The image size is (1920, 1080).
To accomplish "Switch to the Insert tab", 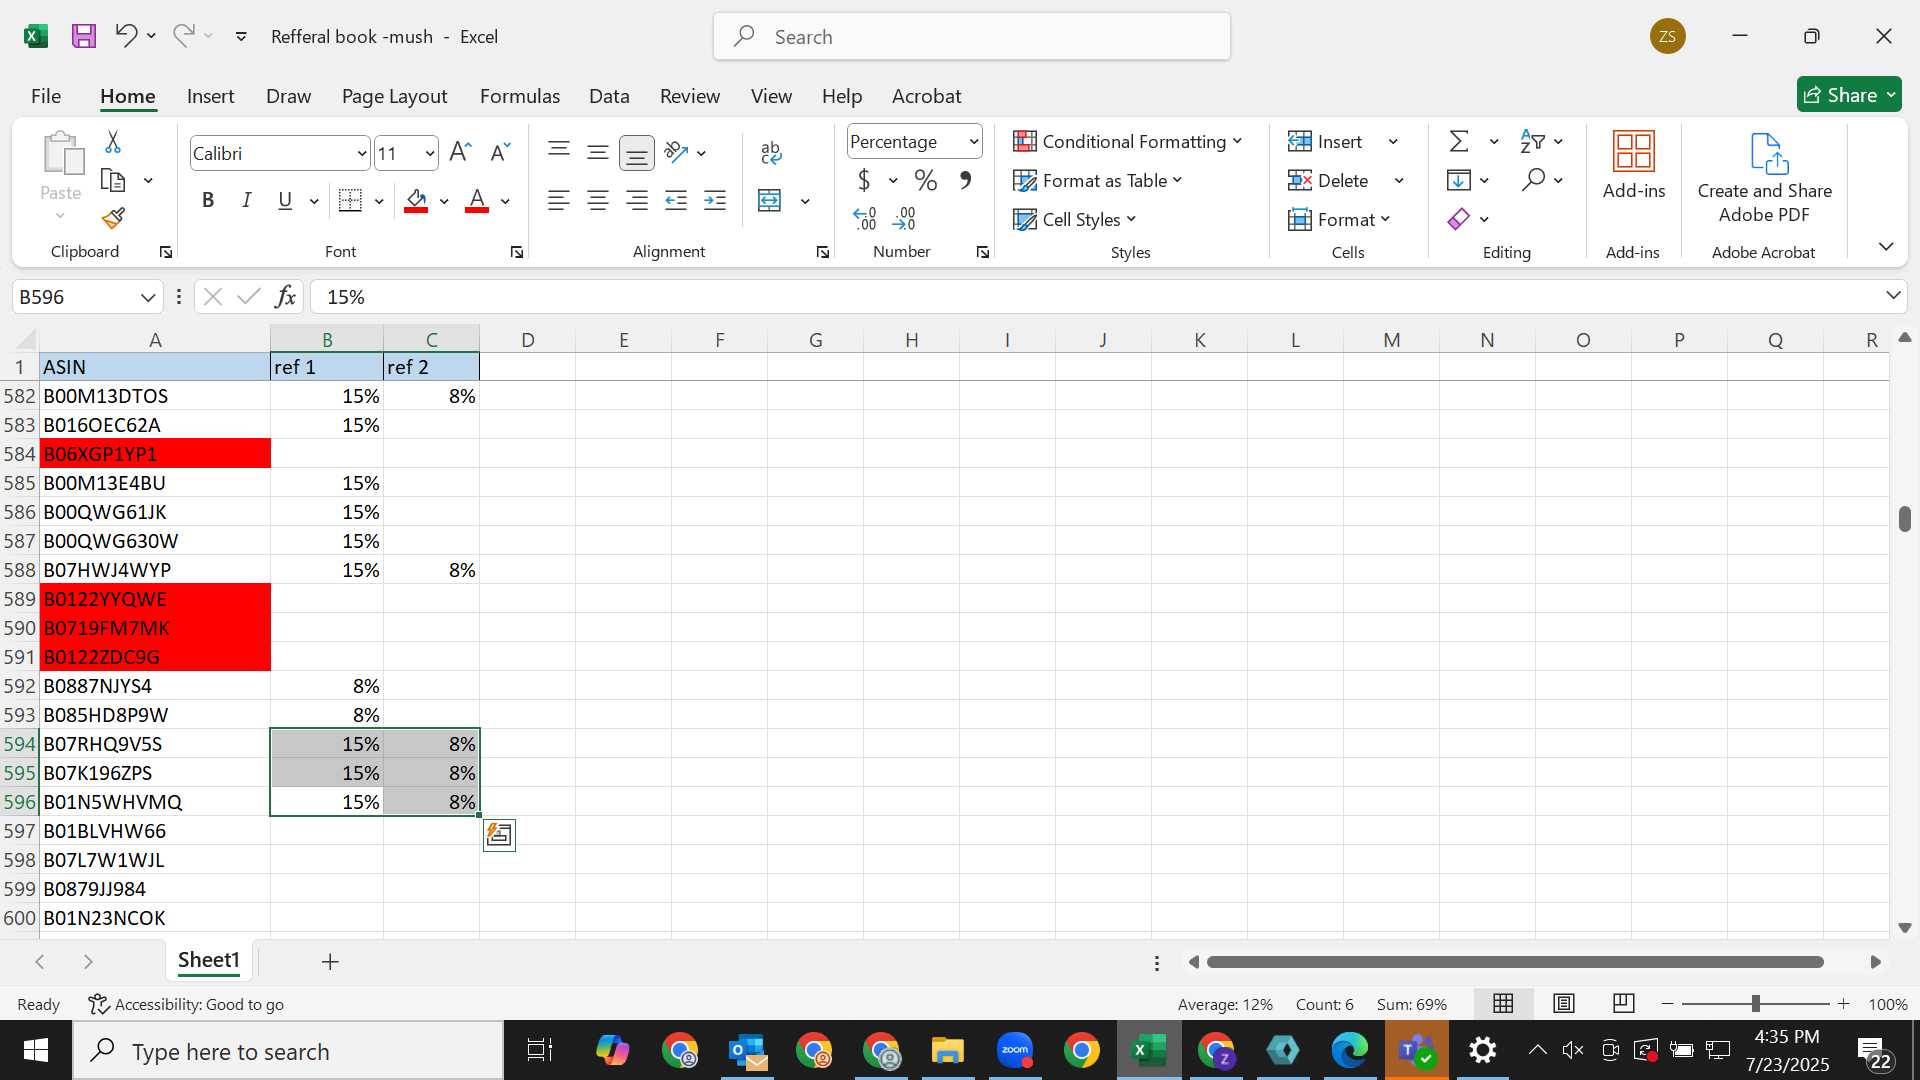I will pyautogui.click(x=210, y=96).
